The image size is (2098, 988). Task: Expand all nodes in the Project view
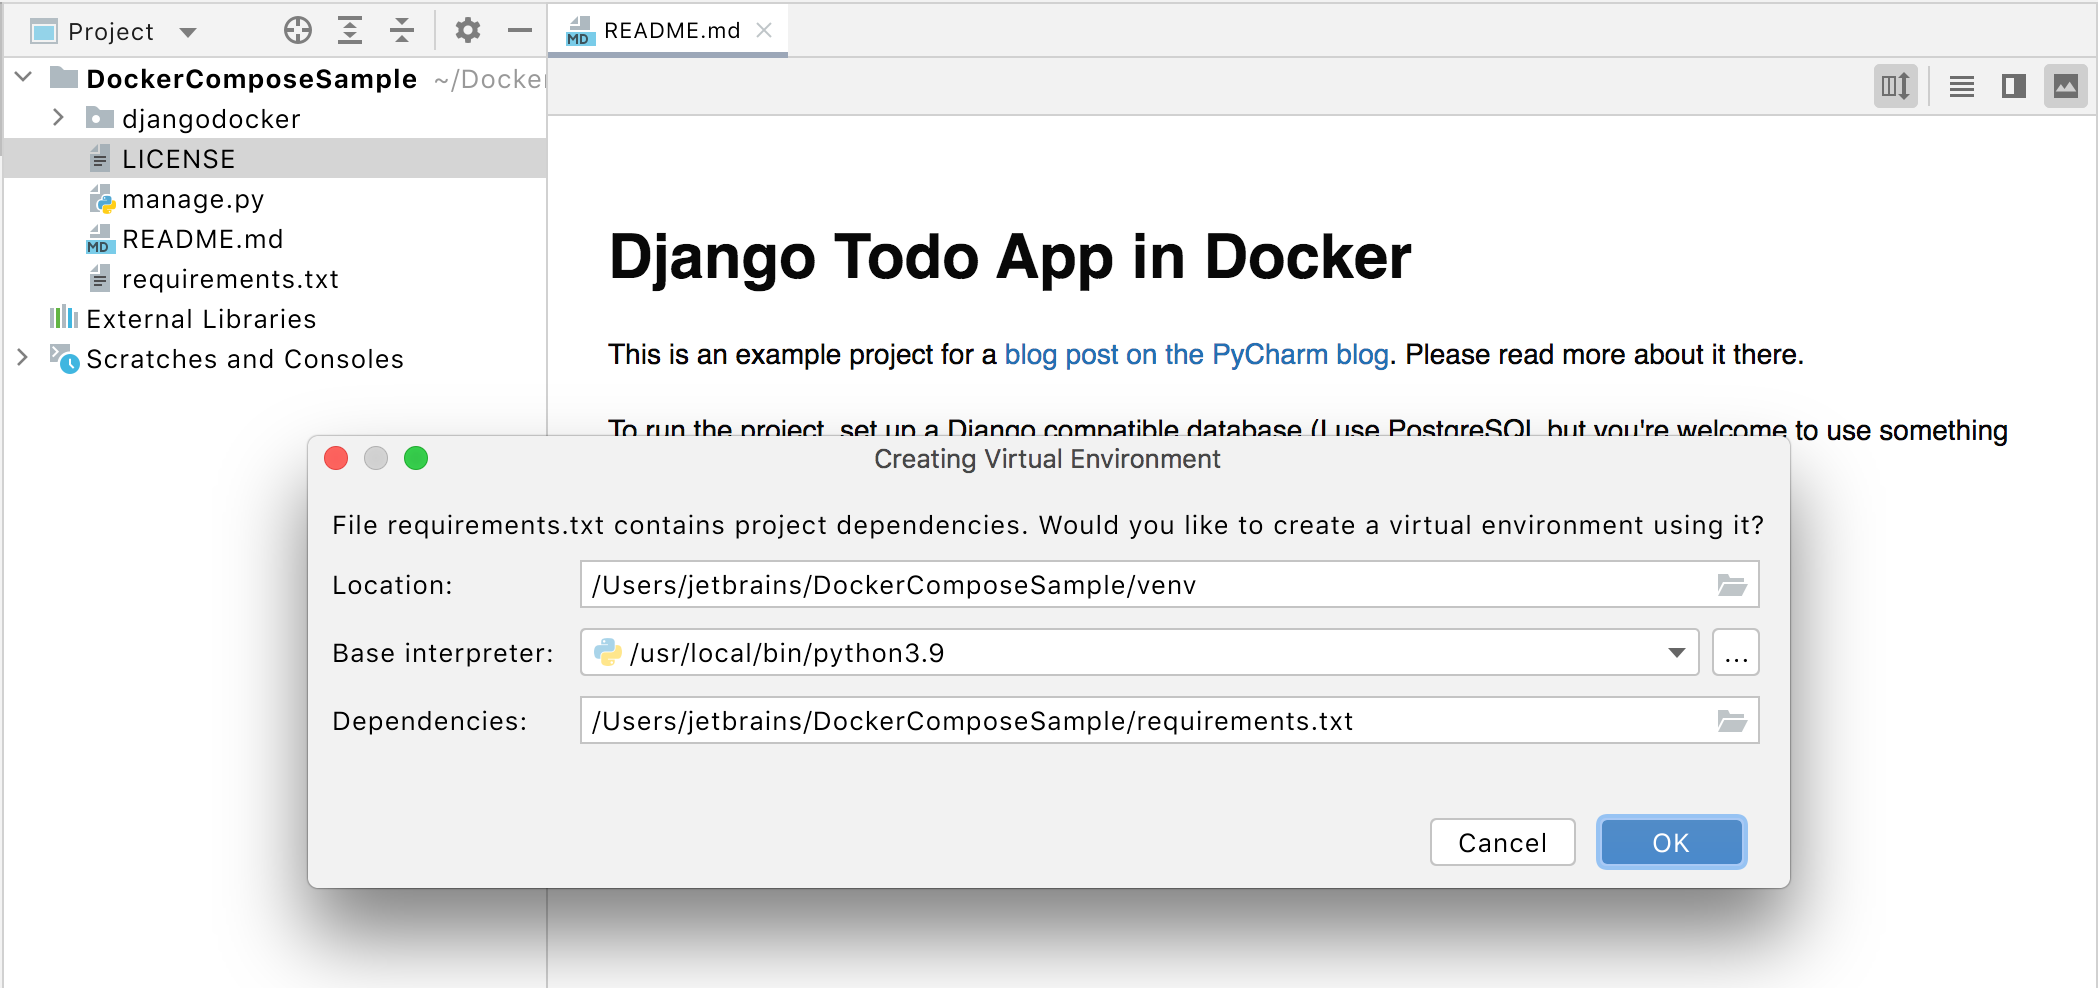click(x=349, y=30)
